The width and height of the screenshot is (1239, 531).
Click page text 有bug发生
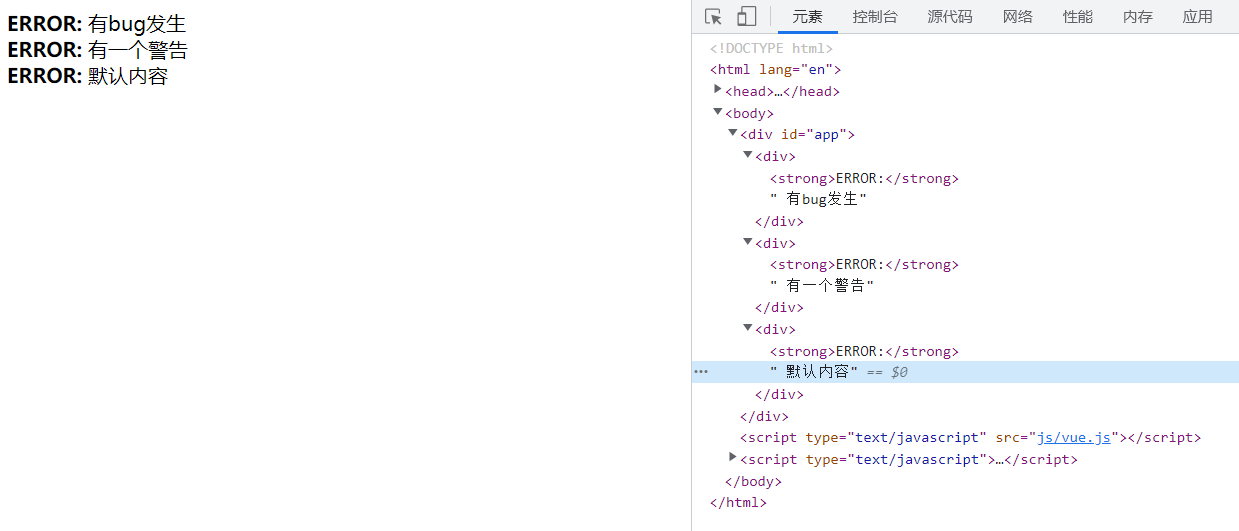137,24
